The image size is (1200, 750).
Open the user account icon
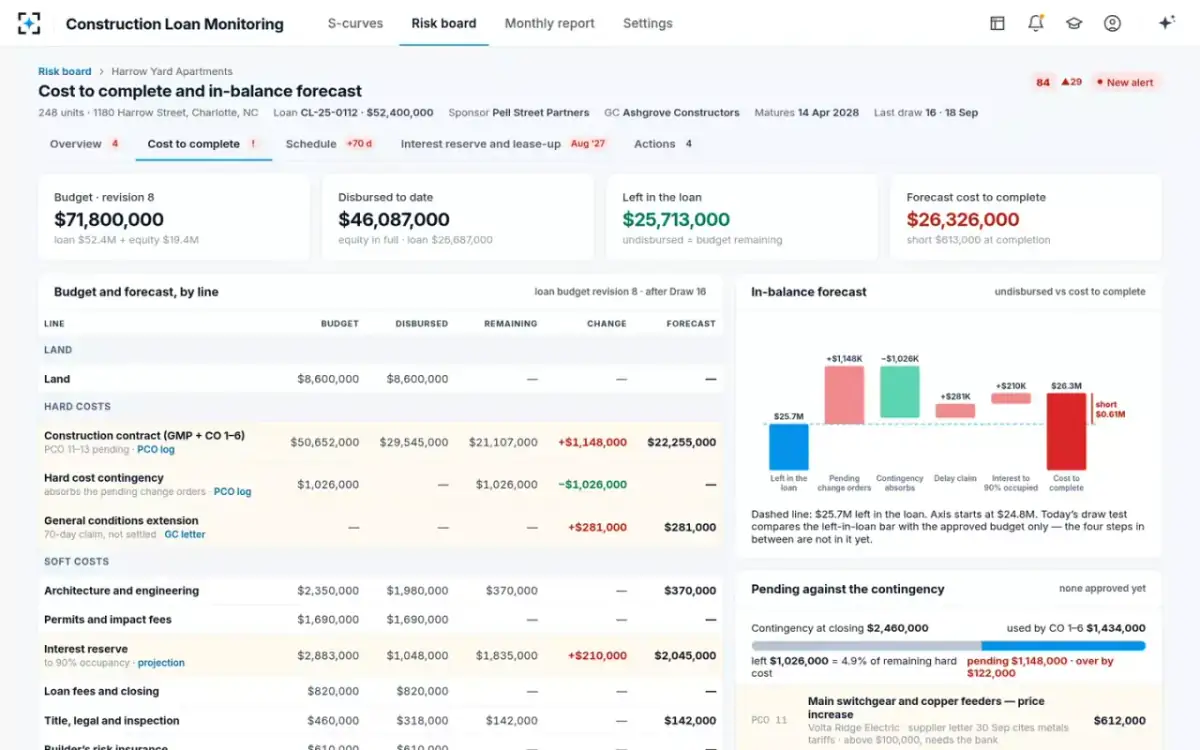[1112, 23]
